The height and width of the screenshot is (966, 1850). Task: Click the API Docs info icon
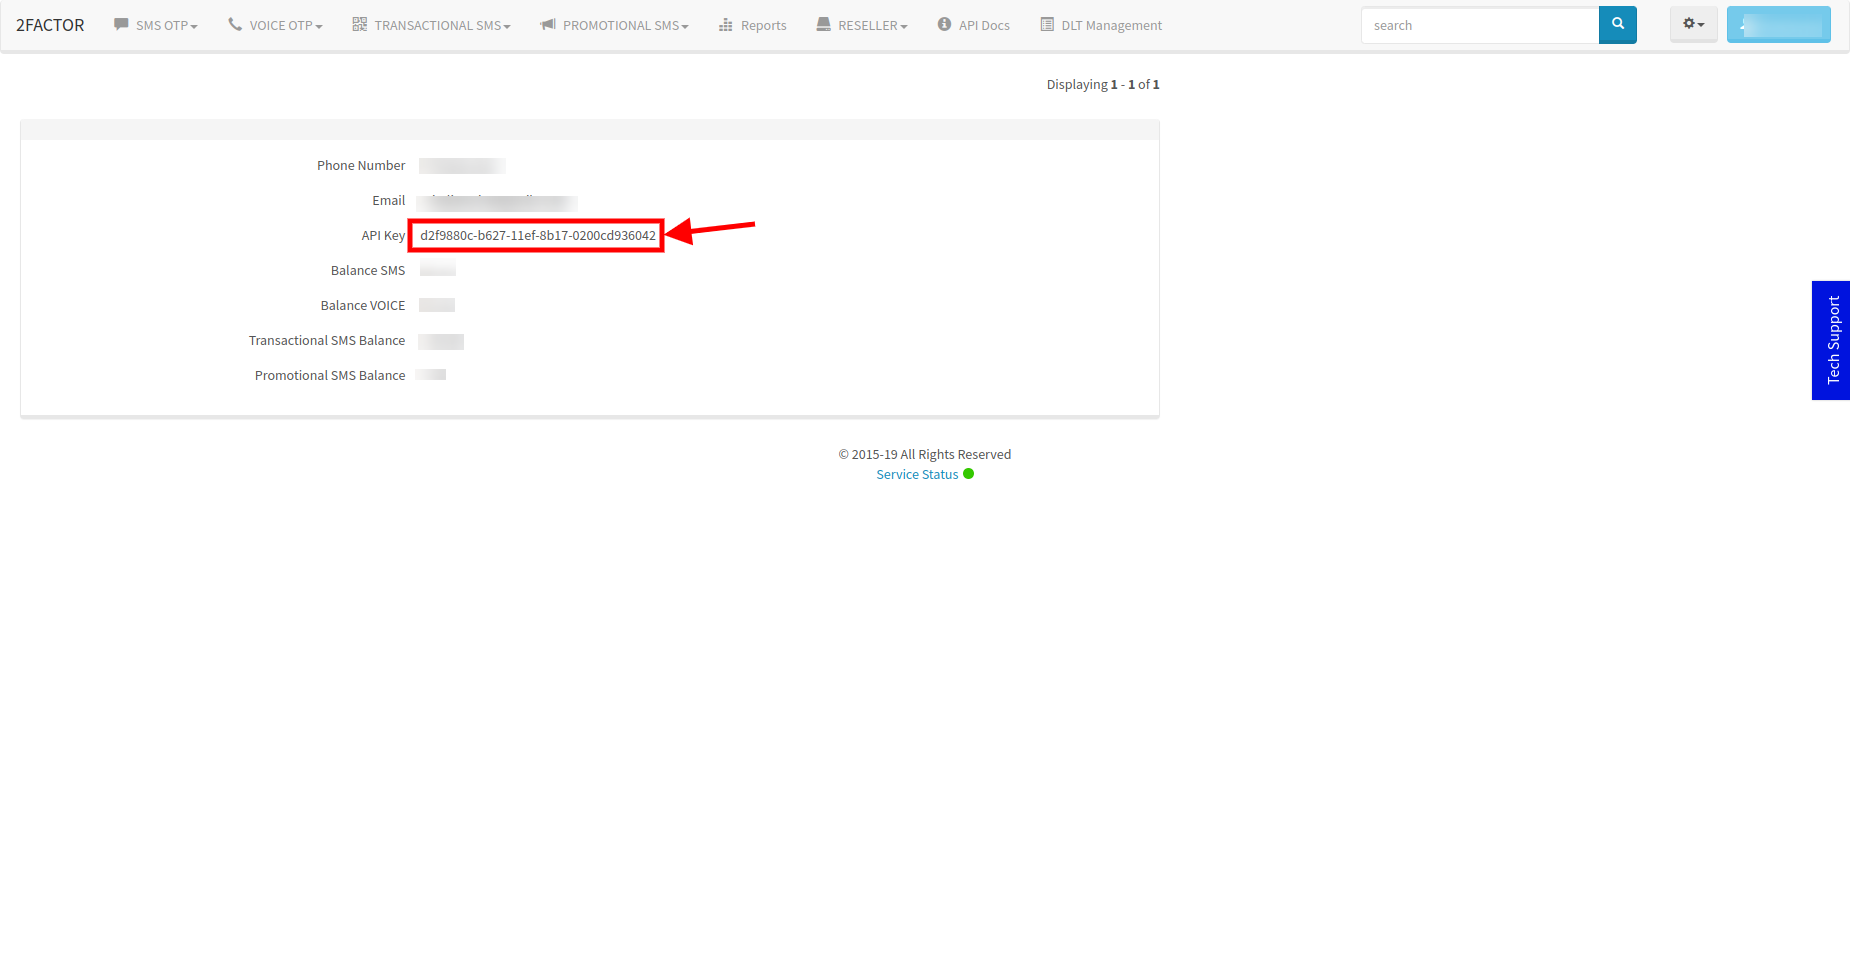click(x=944, y=24)
